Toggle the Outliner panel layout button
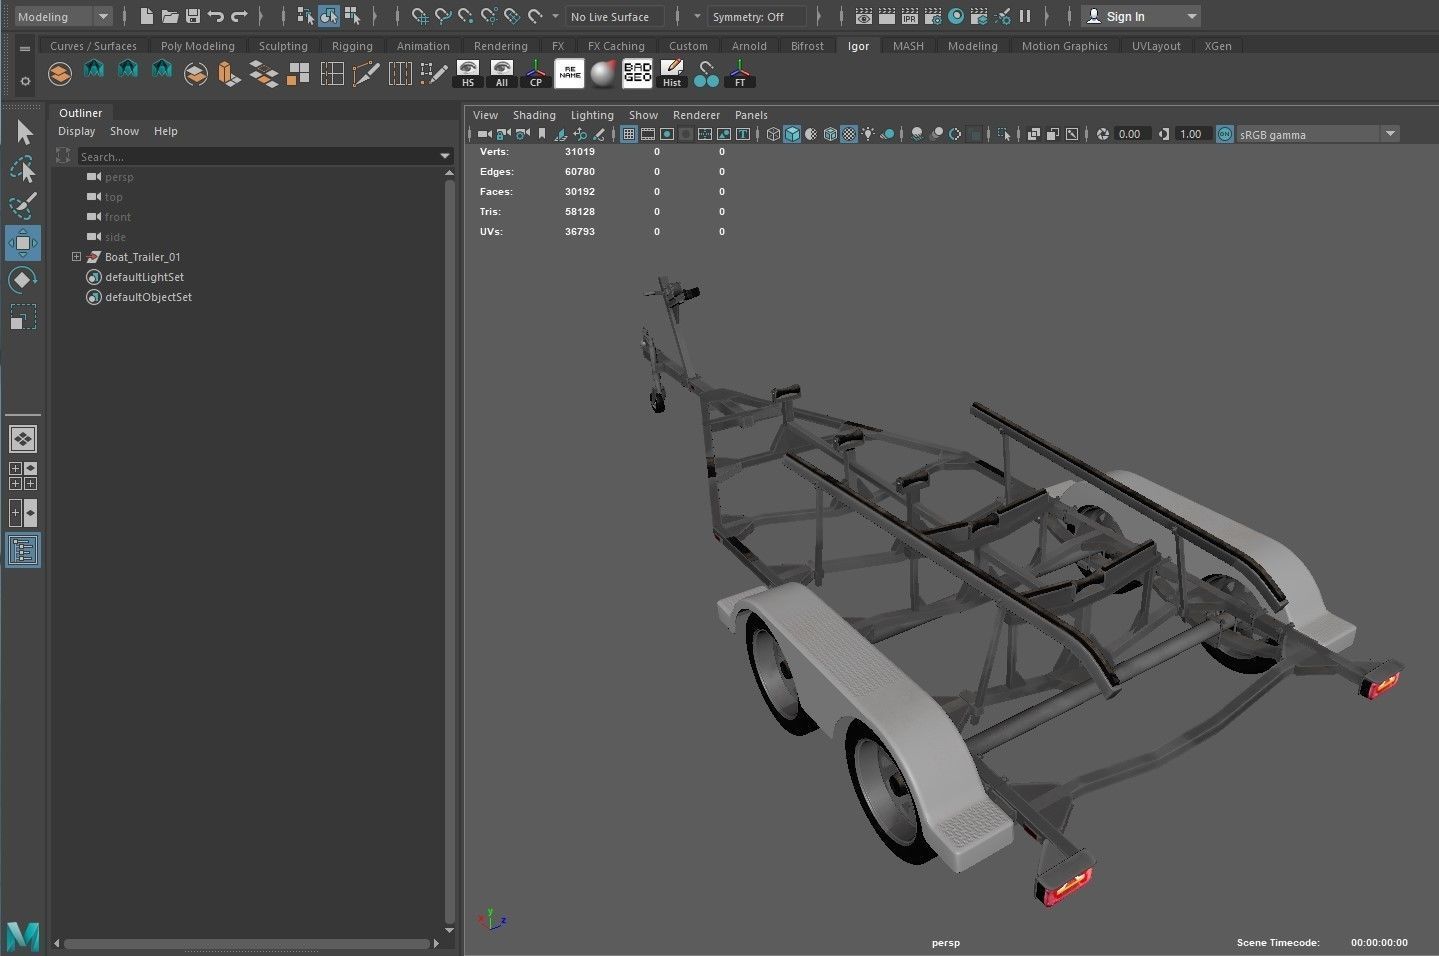Screen dimensions: 1439x956 coord(23,550)
